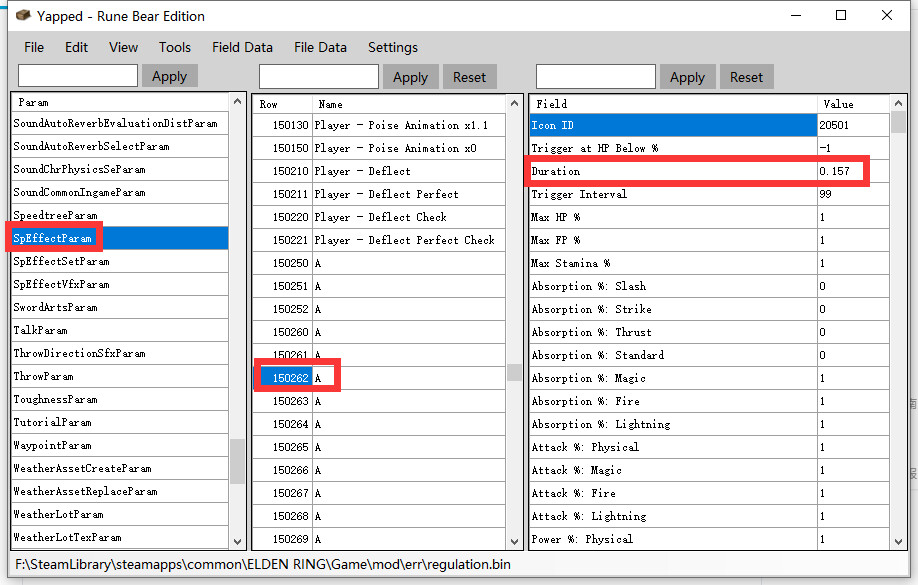Click the Row list scrollbar thumb
Viewport: 918px width, 585px height.
pyautogui.click(x=514, y=372)
